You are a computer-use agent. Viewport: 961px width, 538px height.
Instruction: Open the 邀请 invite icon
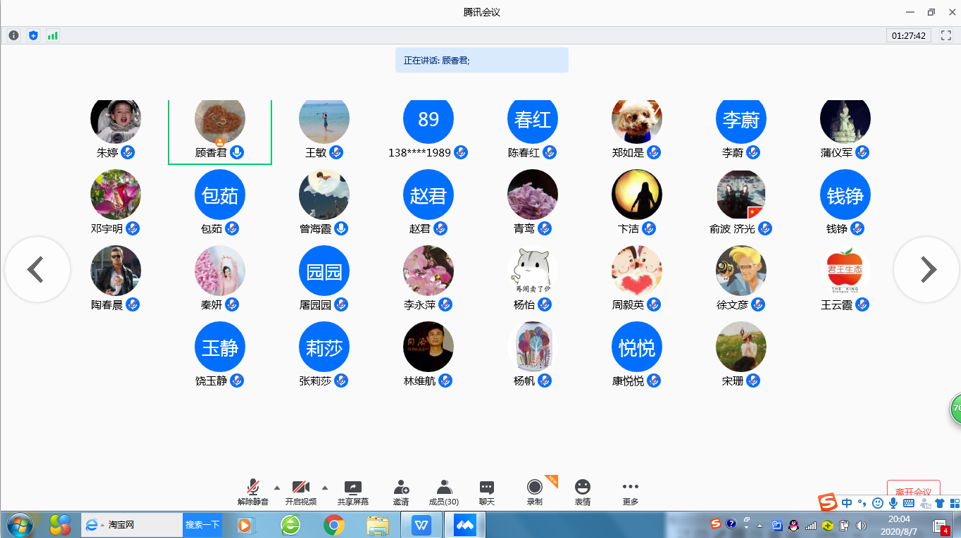pyautogui.click(x=401, y=492)
